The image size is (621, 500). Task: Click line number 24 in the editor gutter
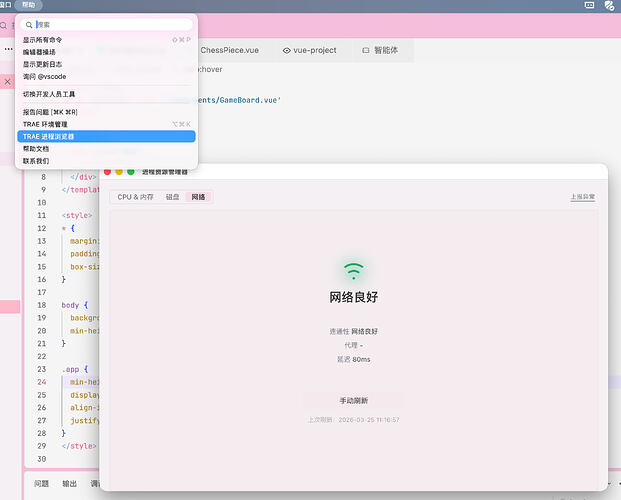42,382
